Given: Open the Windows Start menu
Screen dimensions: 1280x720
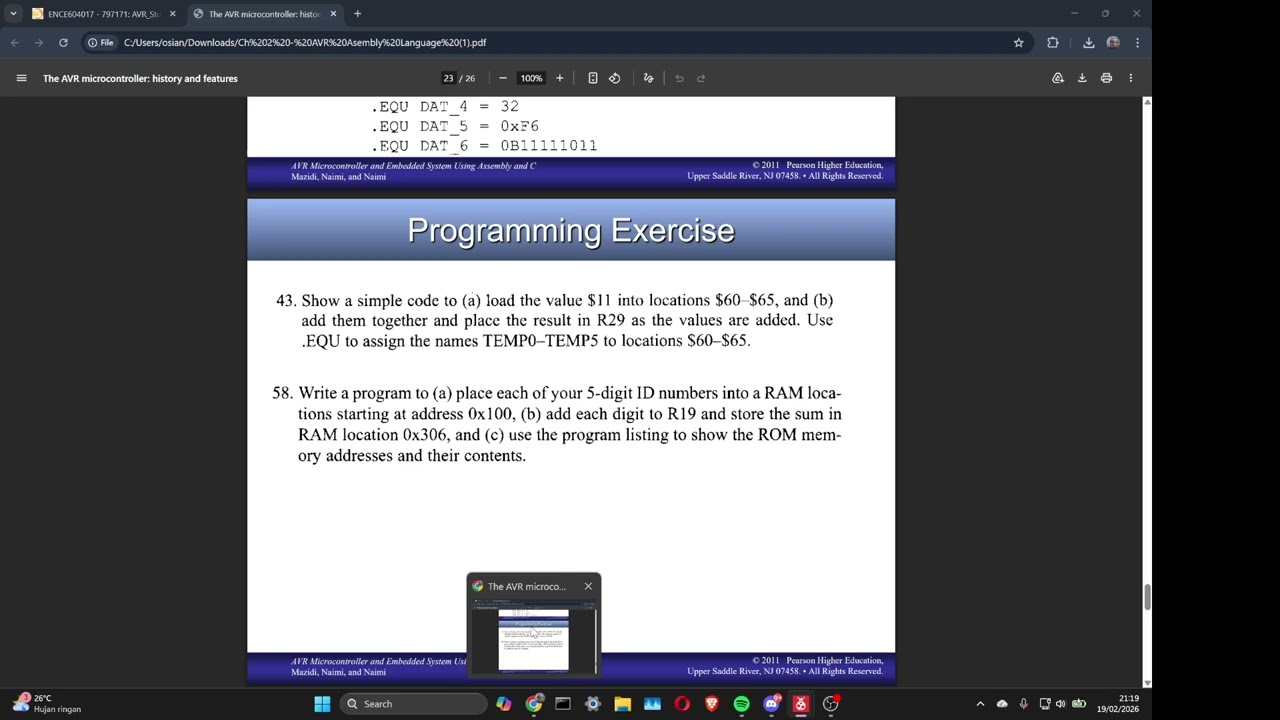Looking at the screenshot, I should (x=322, y=704).
